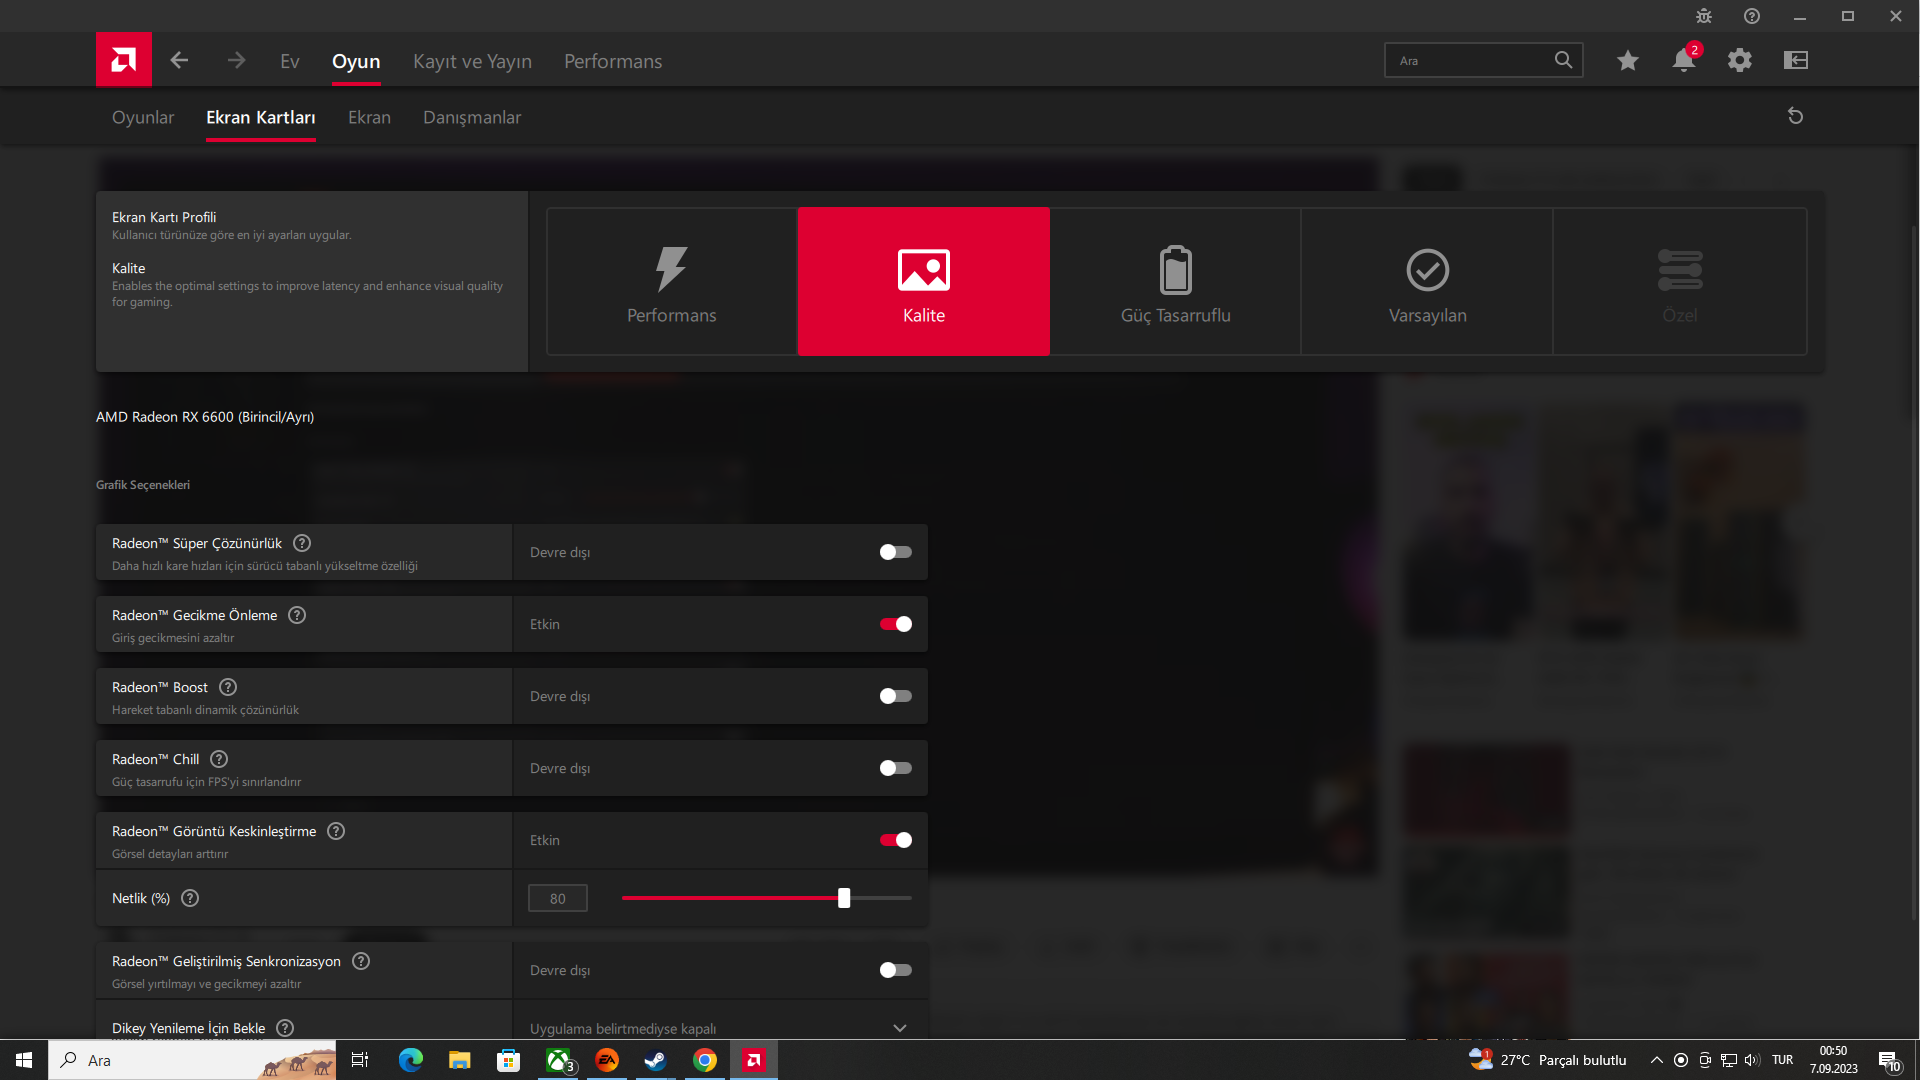Open Kayıt ve Yayın tab
Viewport: 1920px width, 1080px height.
click(x=472, y=61)
